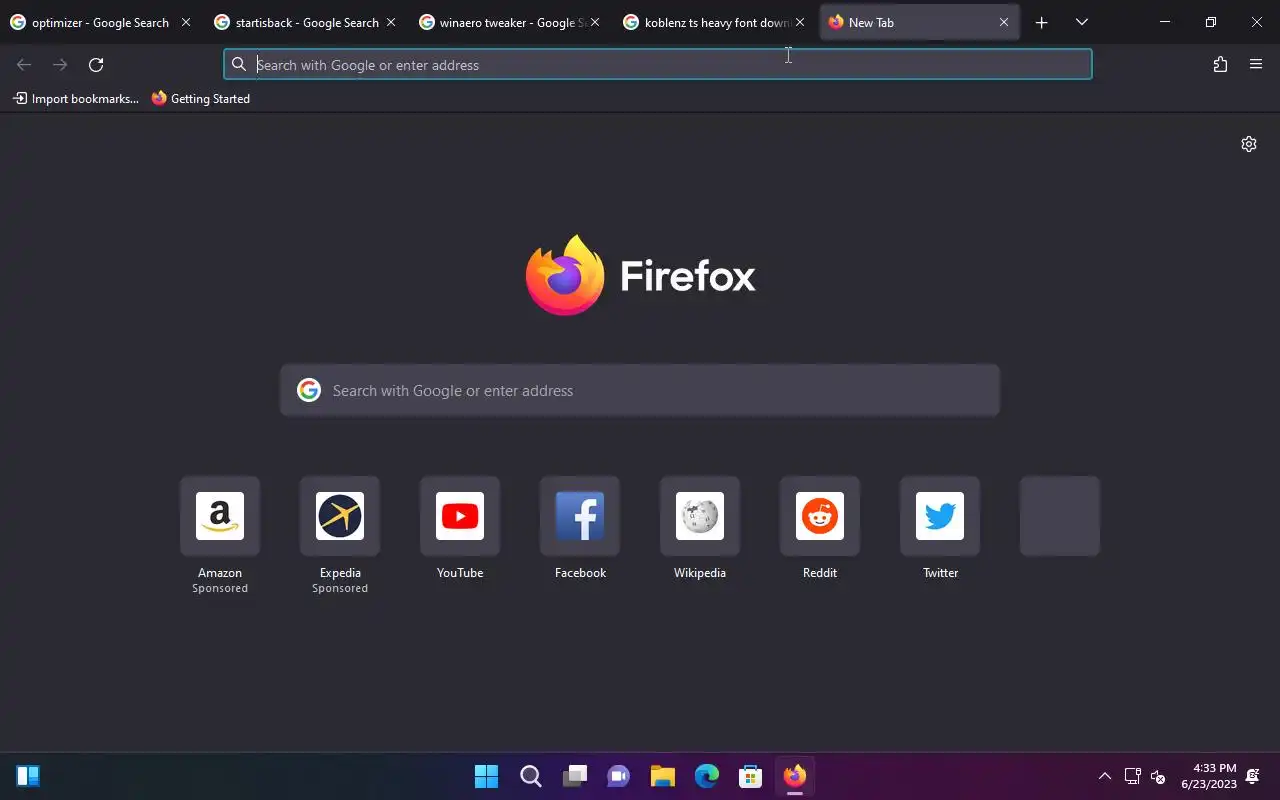Open the Firefox application hamburger menu

coord(1256,65)
